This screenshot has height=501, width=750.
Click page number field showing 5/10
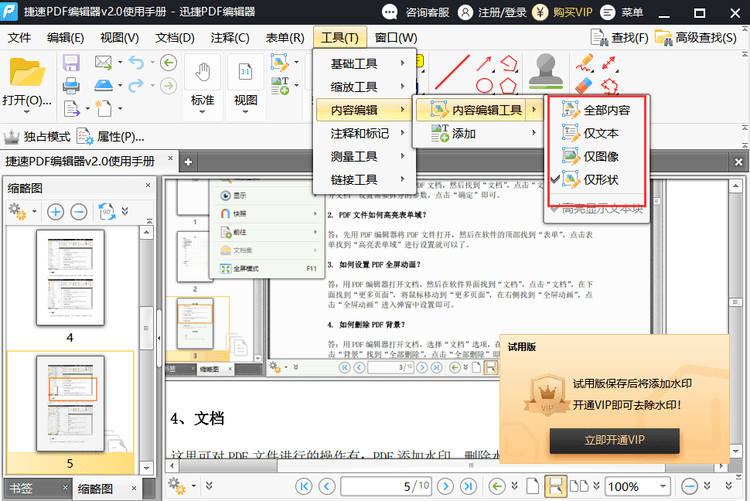point(385,487)
